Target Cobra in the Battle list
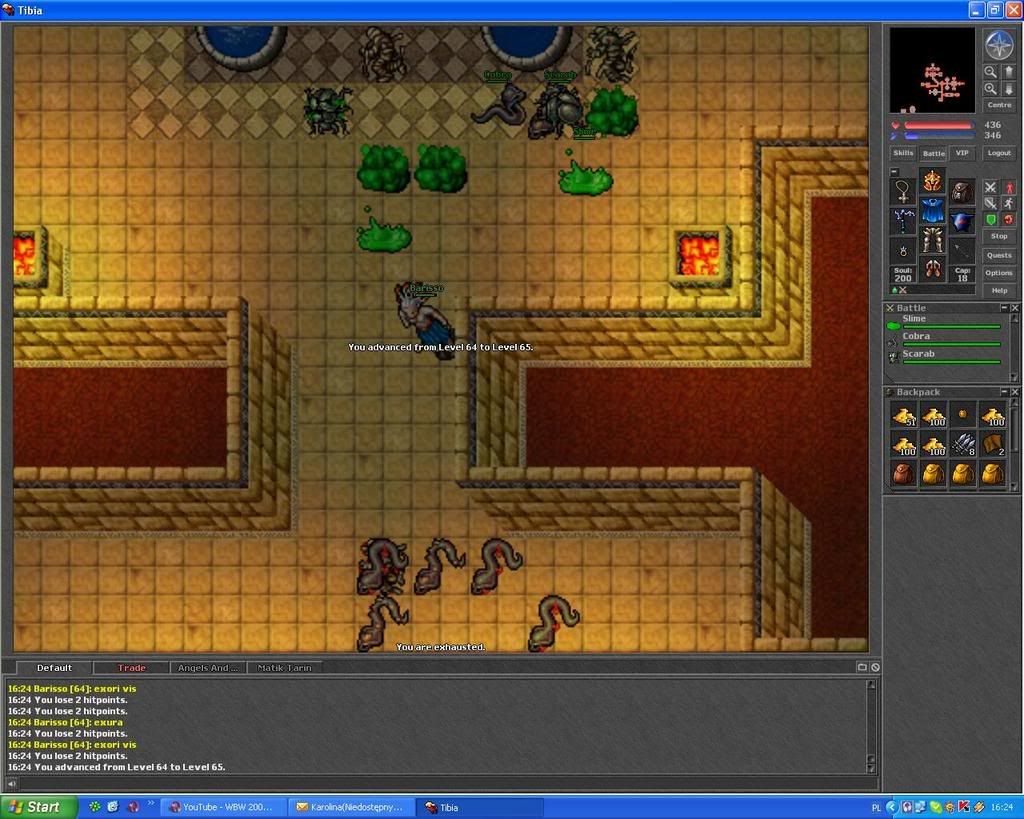Screen dimensions: 1024x819 (x=944, y=340)
